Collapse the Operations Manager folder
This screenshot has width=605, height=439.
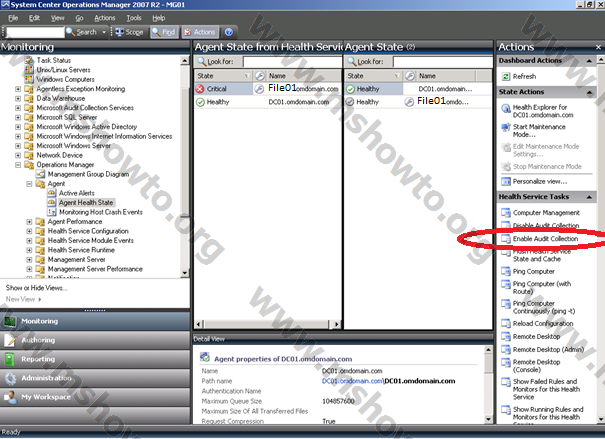(x=18, y=165)
